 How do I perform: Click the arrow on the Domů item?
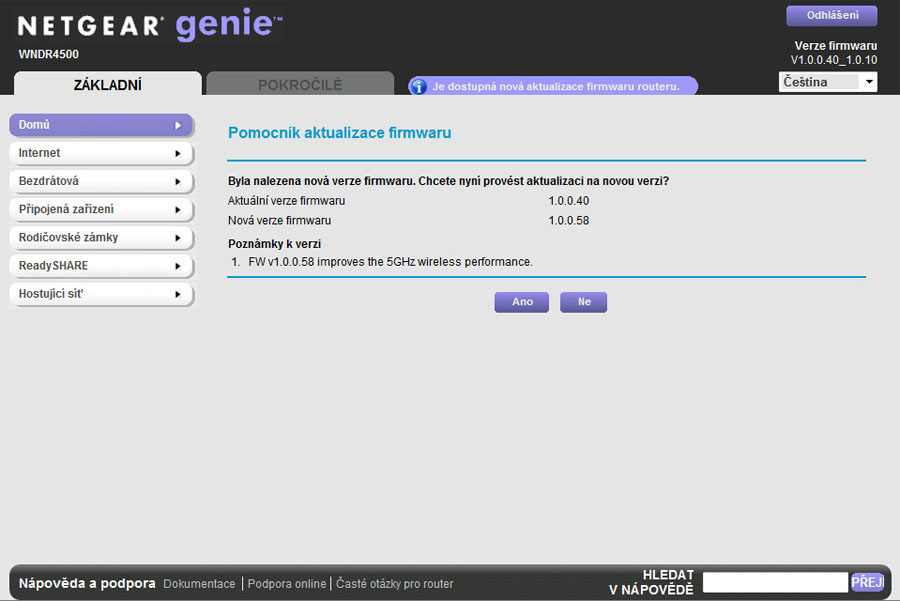[x=178, y=125]
